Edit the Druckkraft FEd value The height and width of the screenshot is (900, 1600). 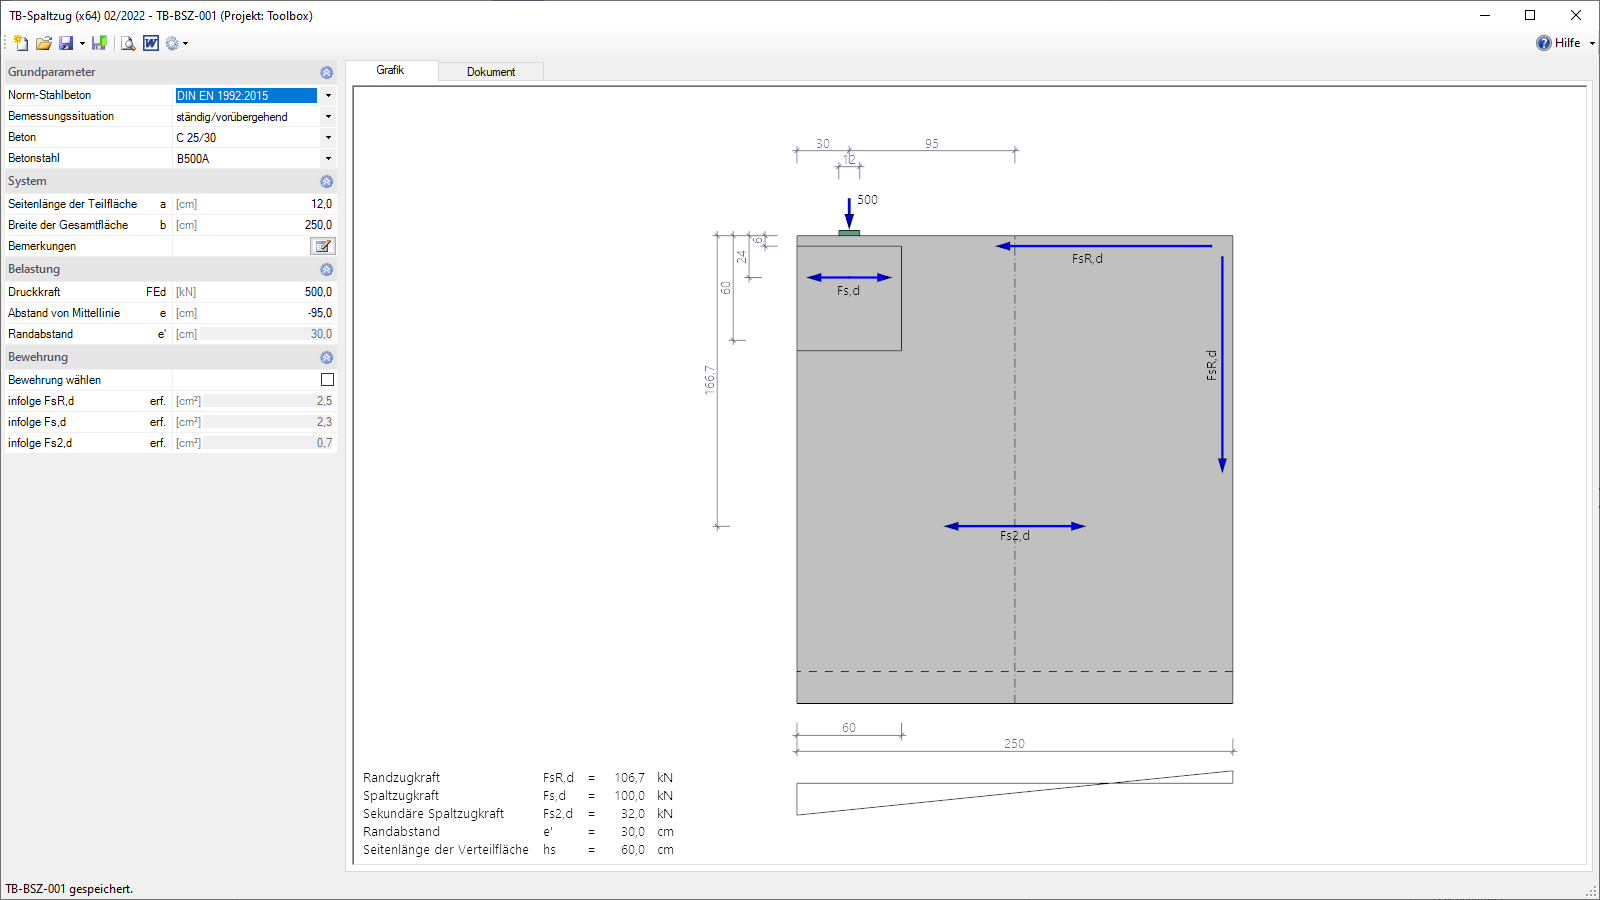click(267, 292)
